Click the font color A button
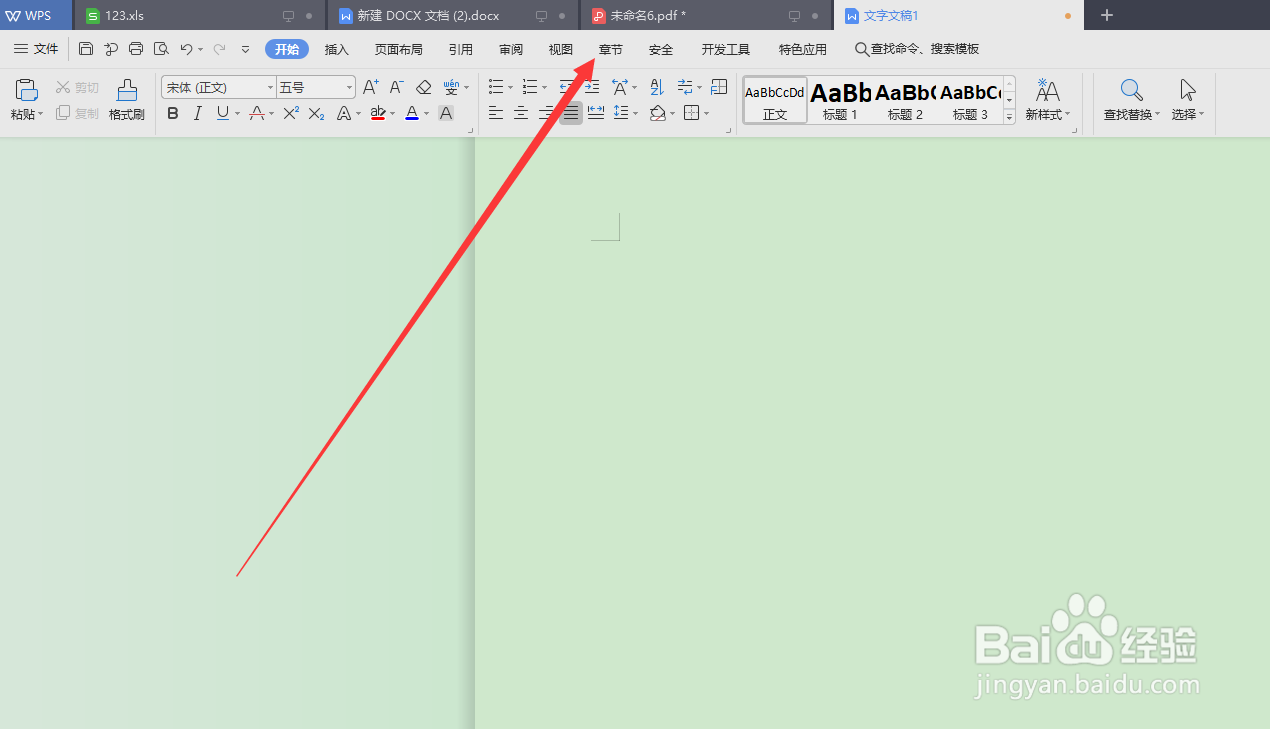The width and height of the screenshot is (1270, 729). [412, 114]
